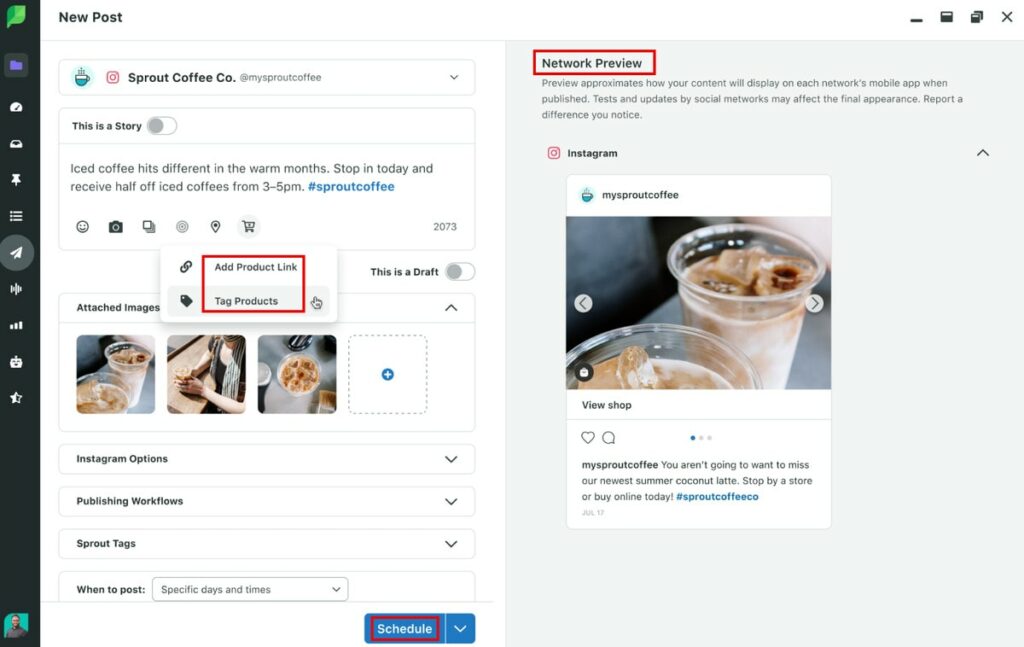
Task: Click the pin icon in sidebar
Action: tap(16, 180)
